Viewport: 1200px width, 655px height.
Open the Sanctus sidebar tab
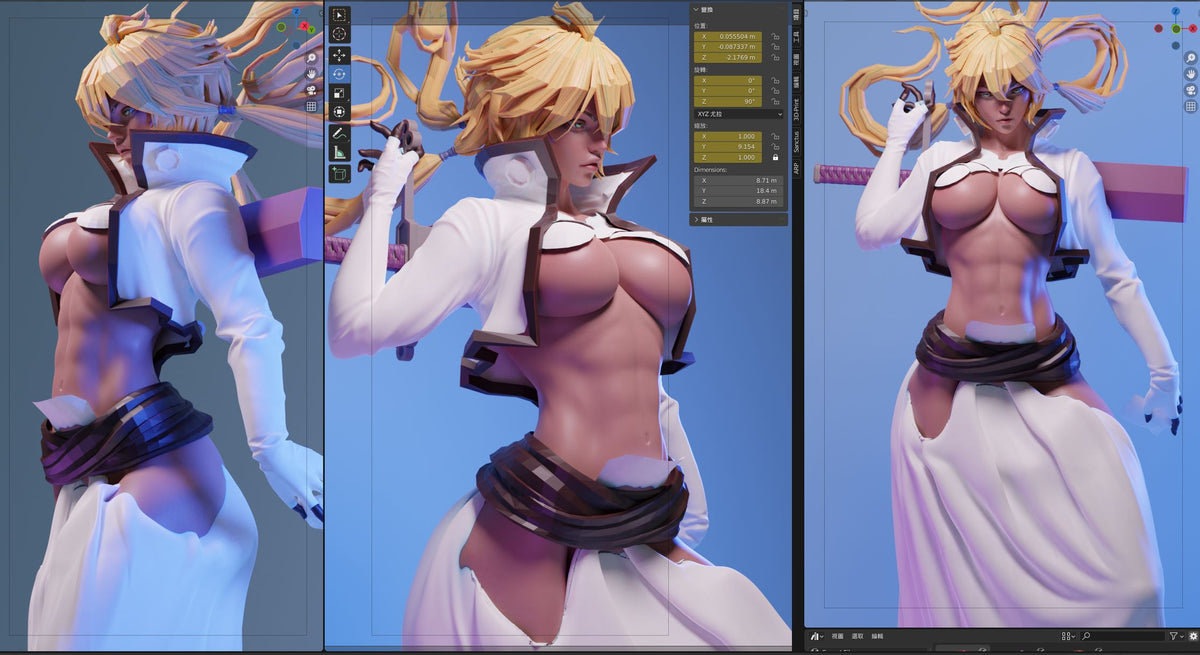tap(797, 140)
